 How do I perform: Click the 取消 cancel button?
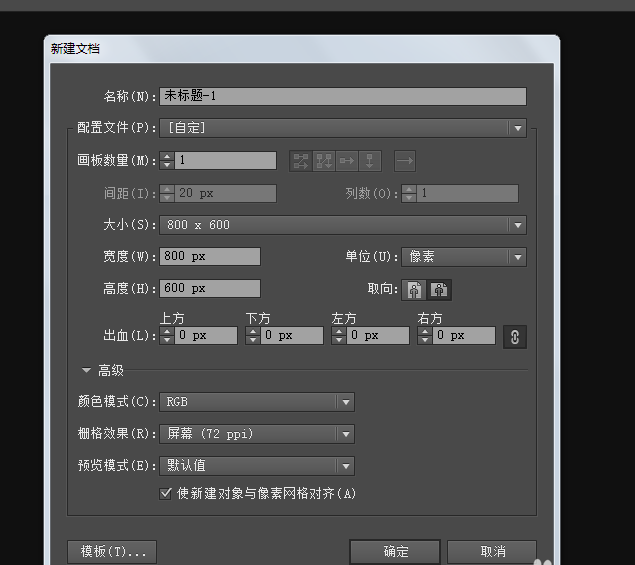pos(492,551)
